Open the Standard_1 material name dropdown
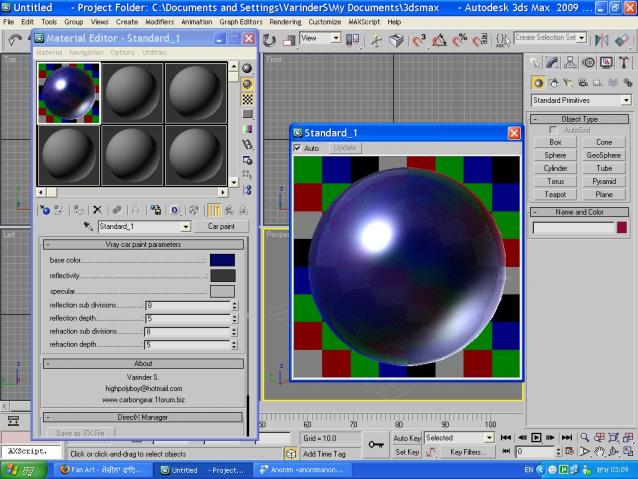The image size is (638, 479). click(144, 227)
